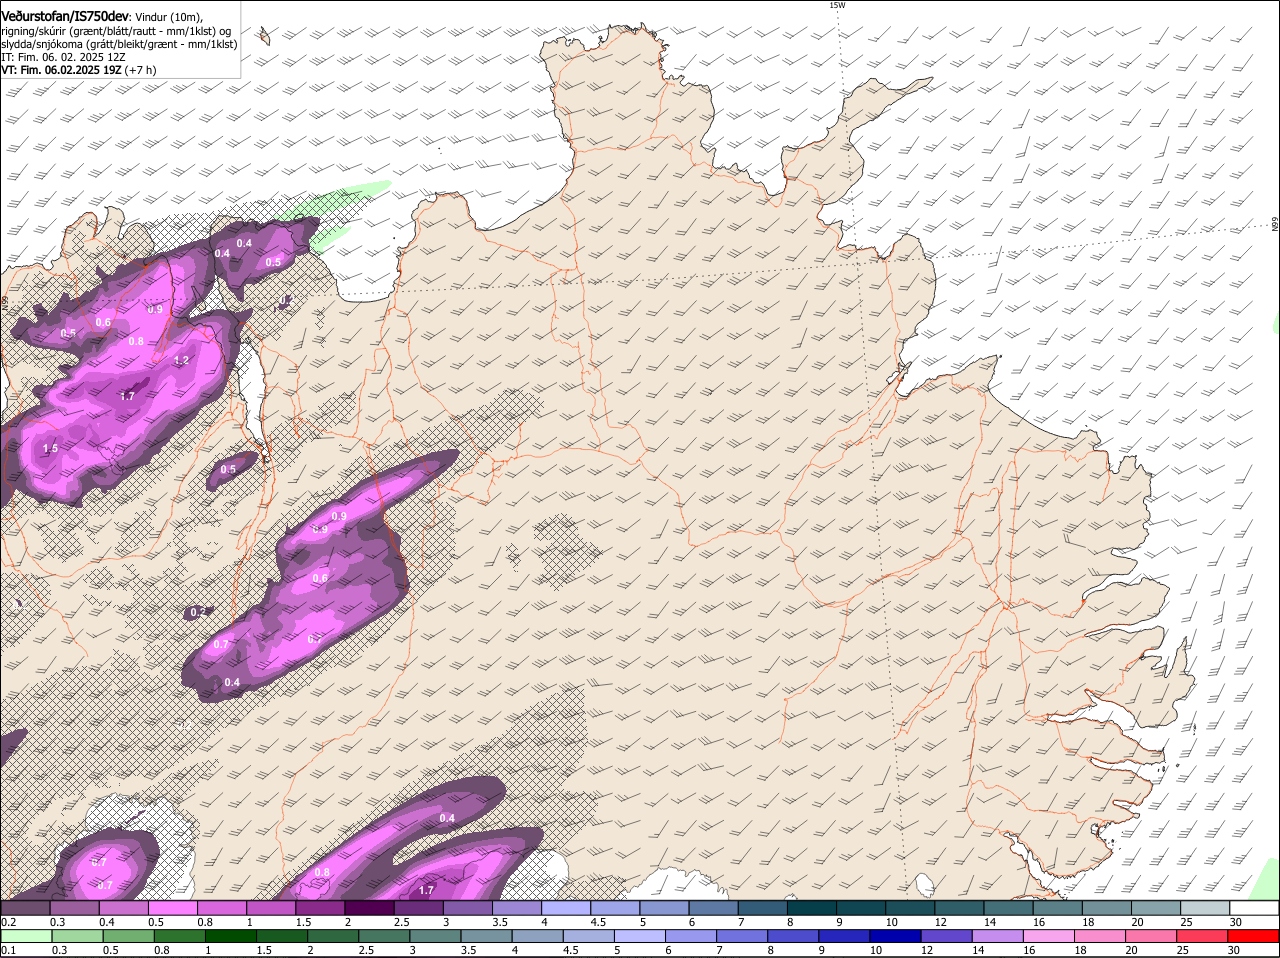Click the 0.1 label on the lower scale
Image resolution: width=1280 pixels, height=958 pixels.
pos(8,951)
